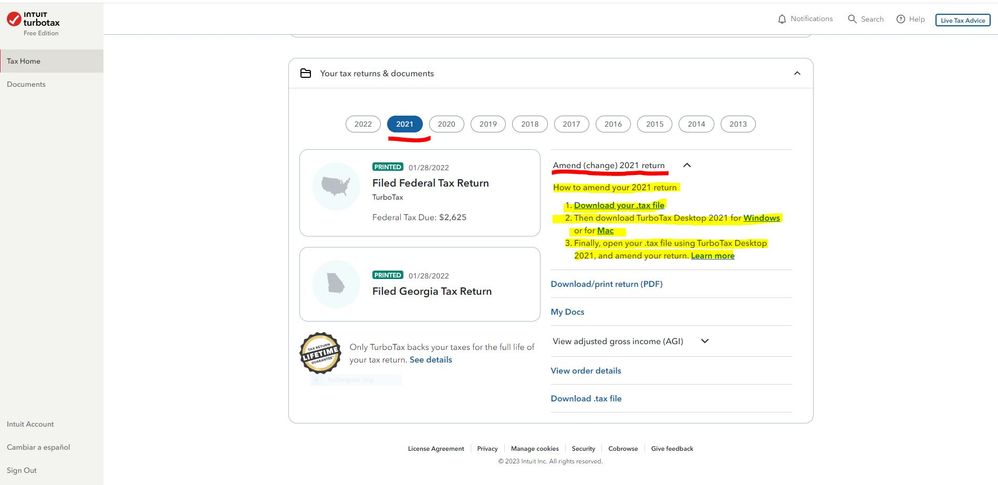
Task: Switch language via Cambiar a español
Action: 38,447
